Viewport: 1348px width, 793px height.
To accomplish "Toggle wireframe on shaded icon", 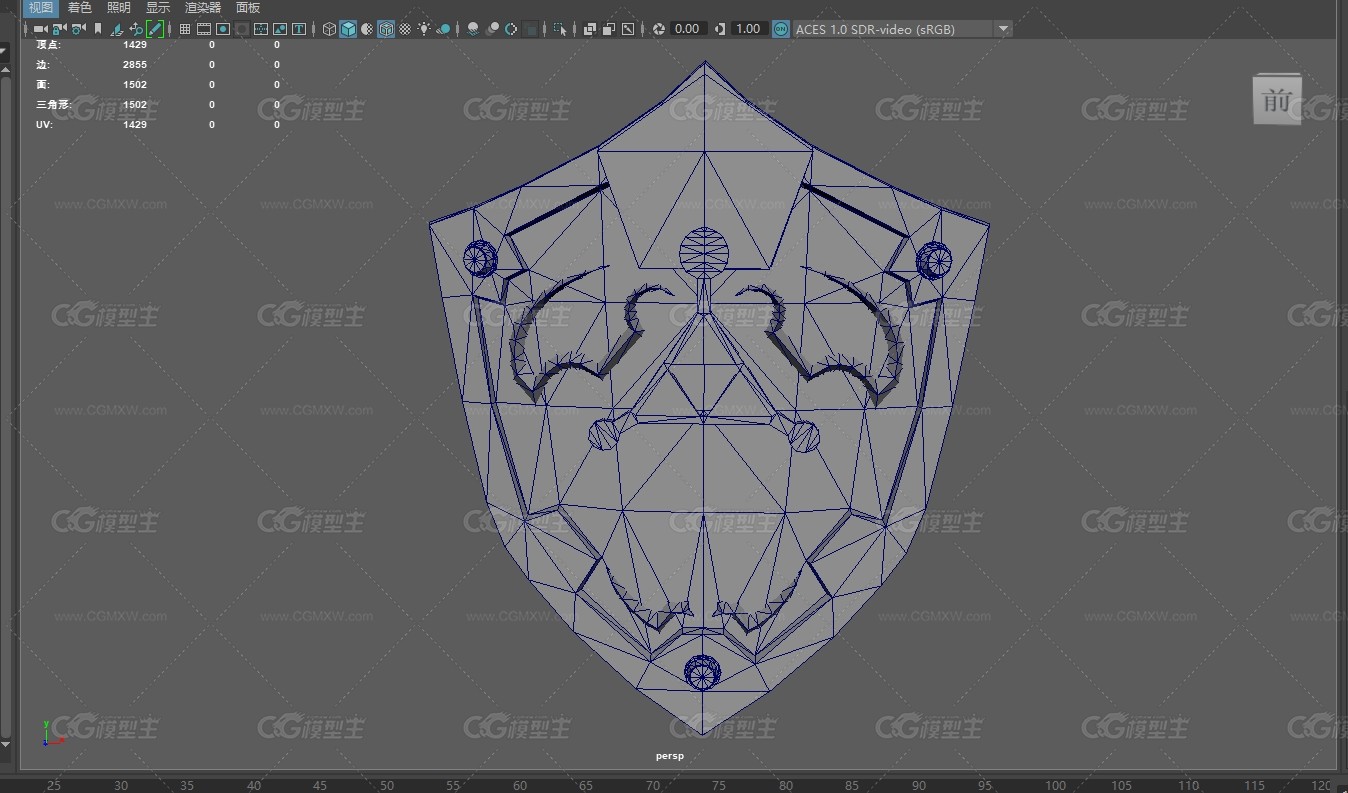I will click(x=385, y=29).
